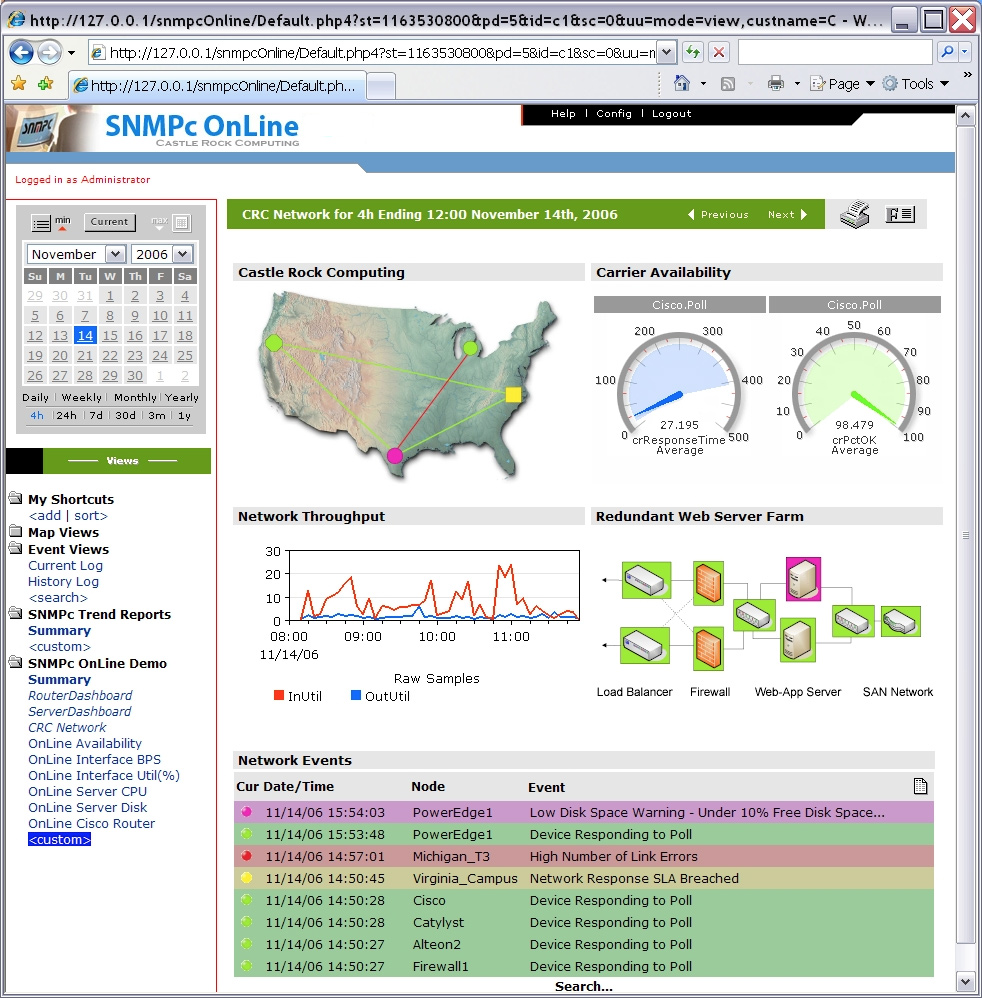
Task: Open the Network Events document icon
Action: [920, 786]
